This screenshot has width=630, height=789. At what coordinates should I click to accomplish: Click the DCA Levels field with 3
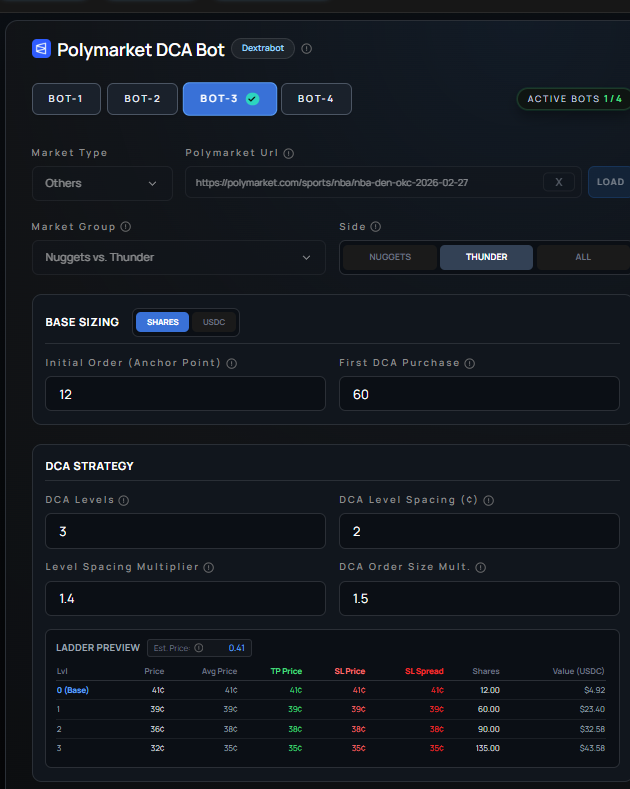(185, 531)
